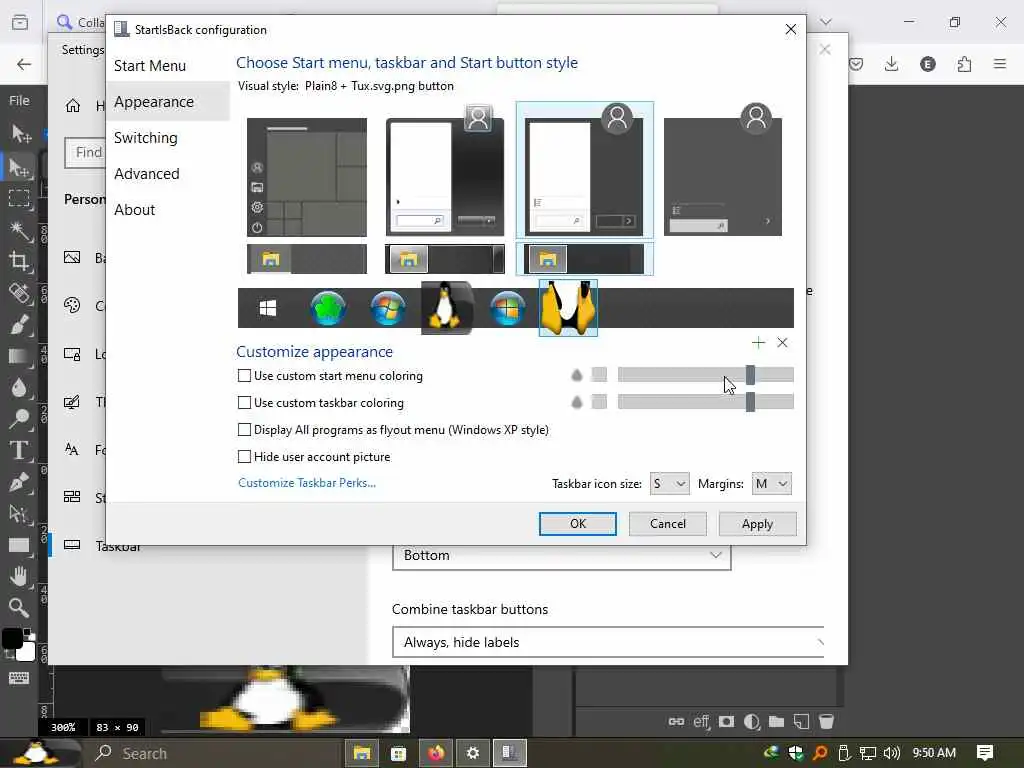Open Taskbar icon size dropdown
Image resolution: width=1024 pixels, height=768 pixels.
coord(669,483)
